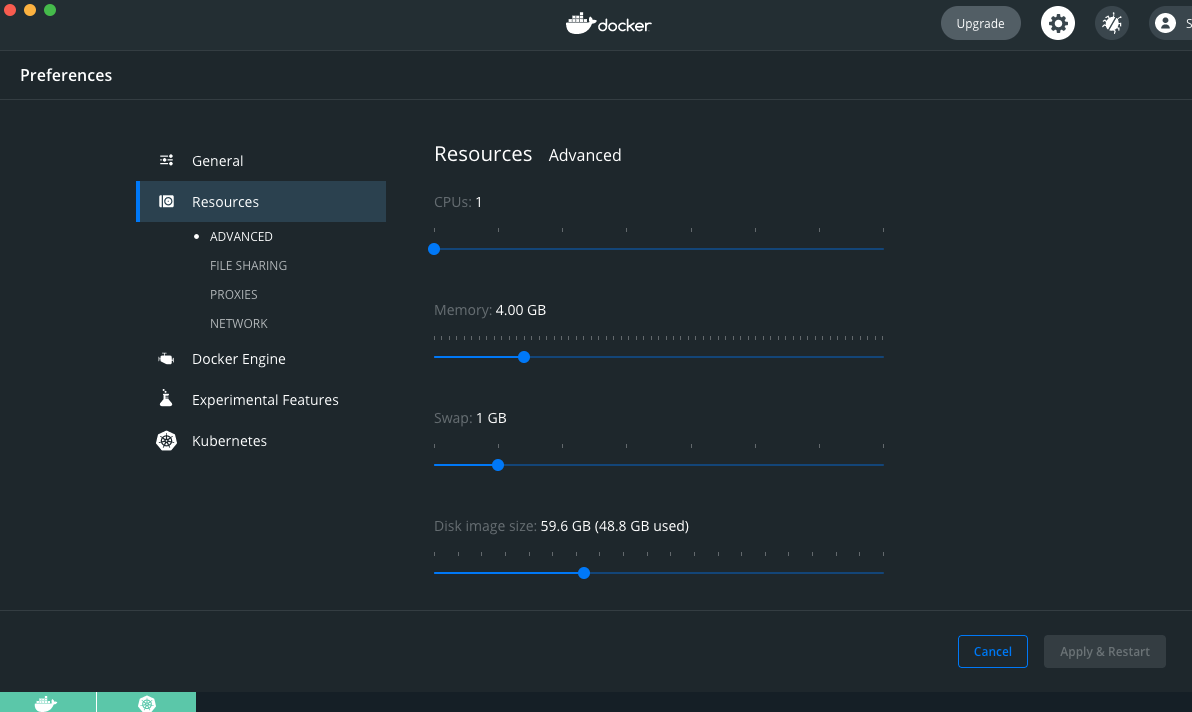Click the 'Advanced' heading next to Resources
Screen dimensions: 1192x712
(585, 155)
